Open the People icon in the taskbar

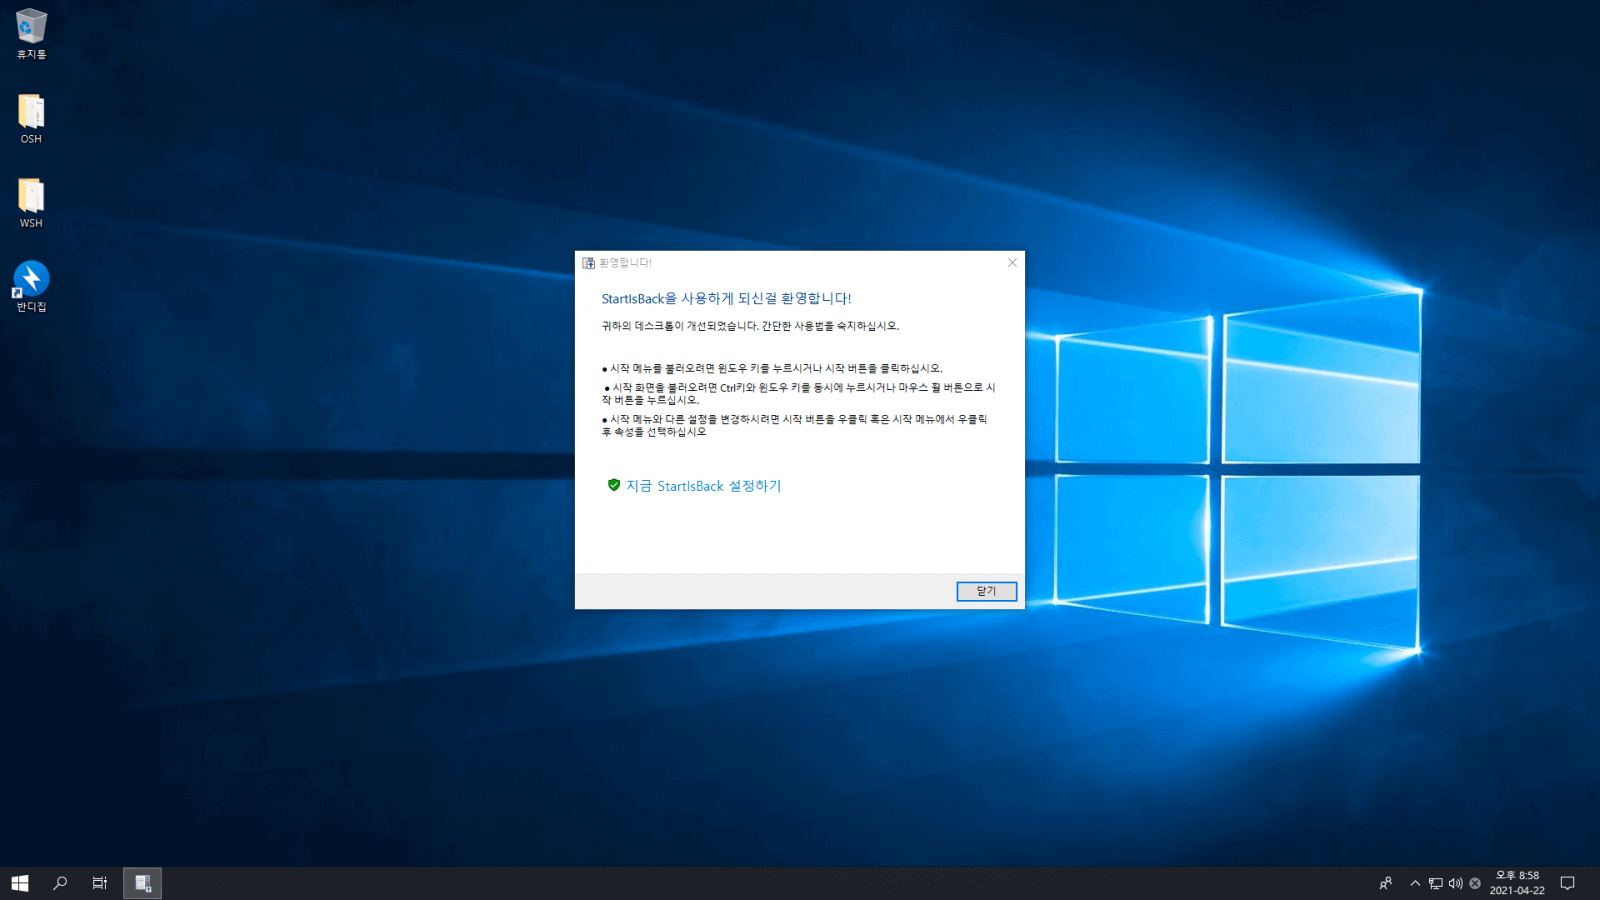tap(1386, 883)
